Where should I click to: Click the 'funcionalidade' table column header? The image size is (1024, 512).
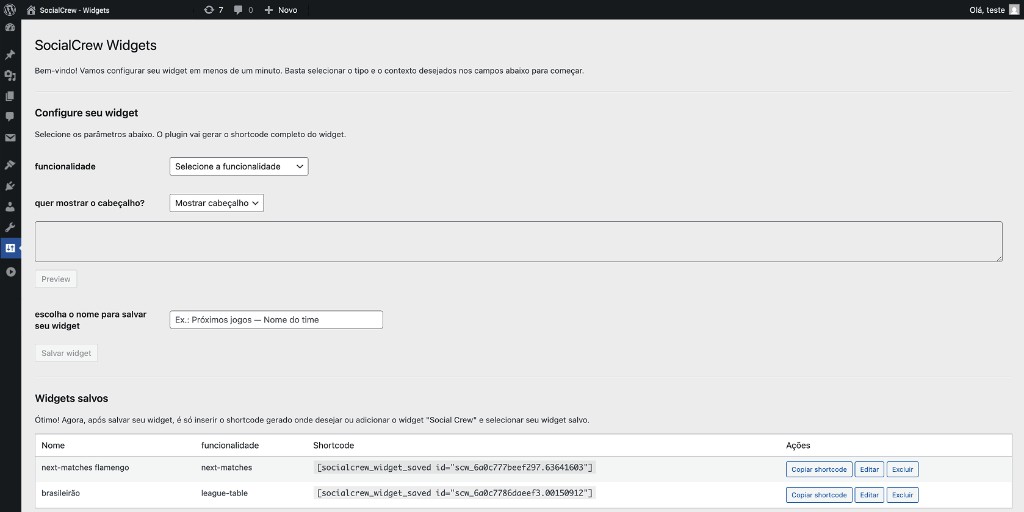coord(231,445)
